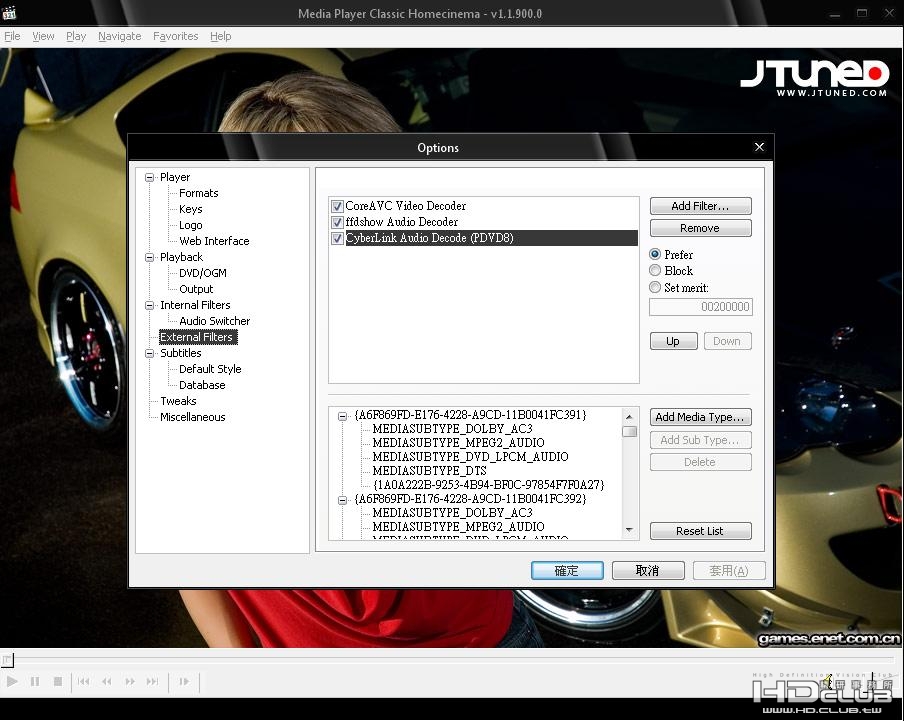Cancel with the 取消 button

click(648, 571)
